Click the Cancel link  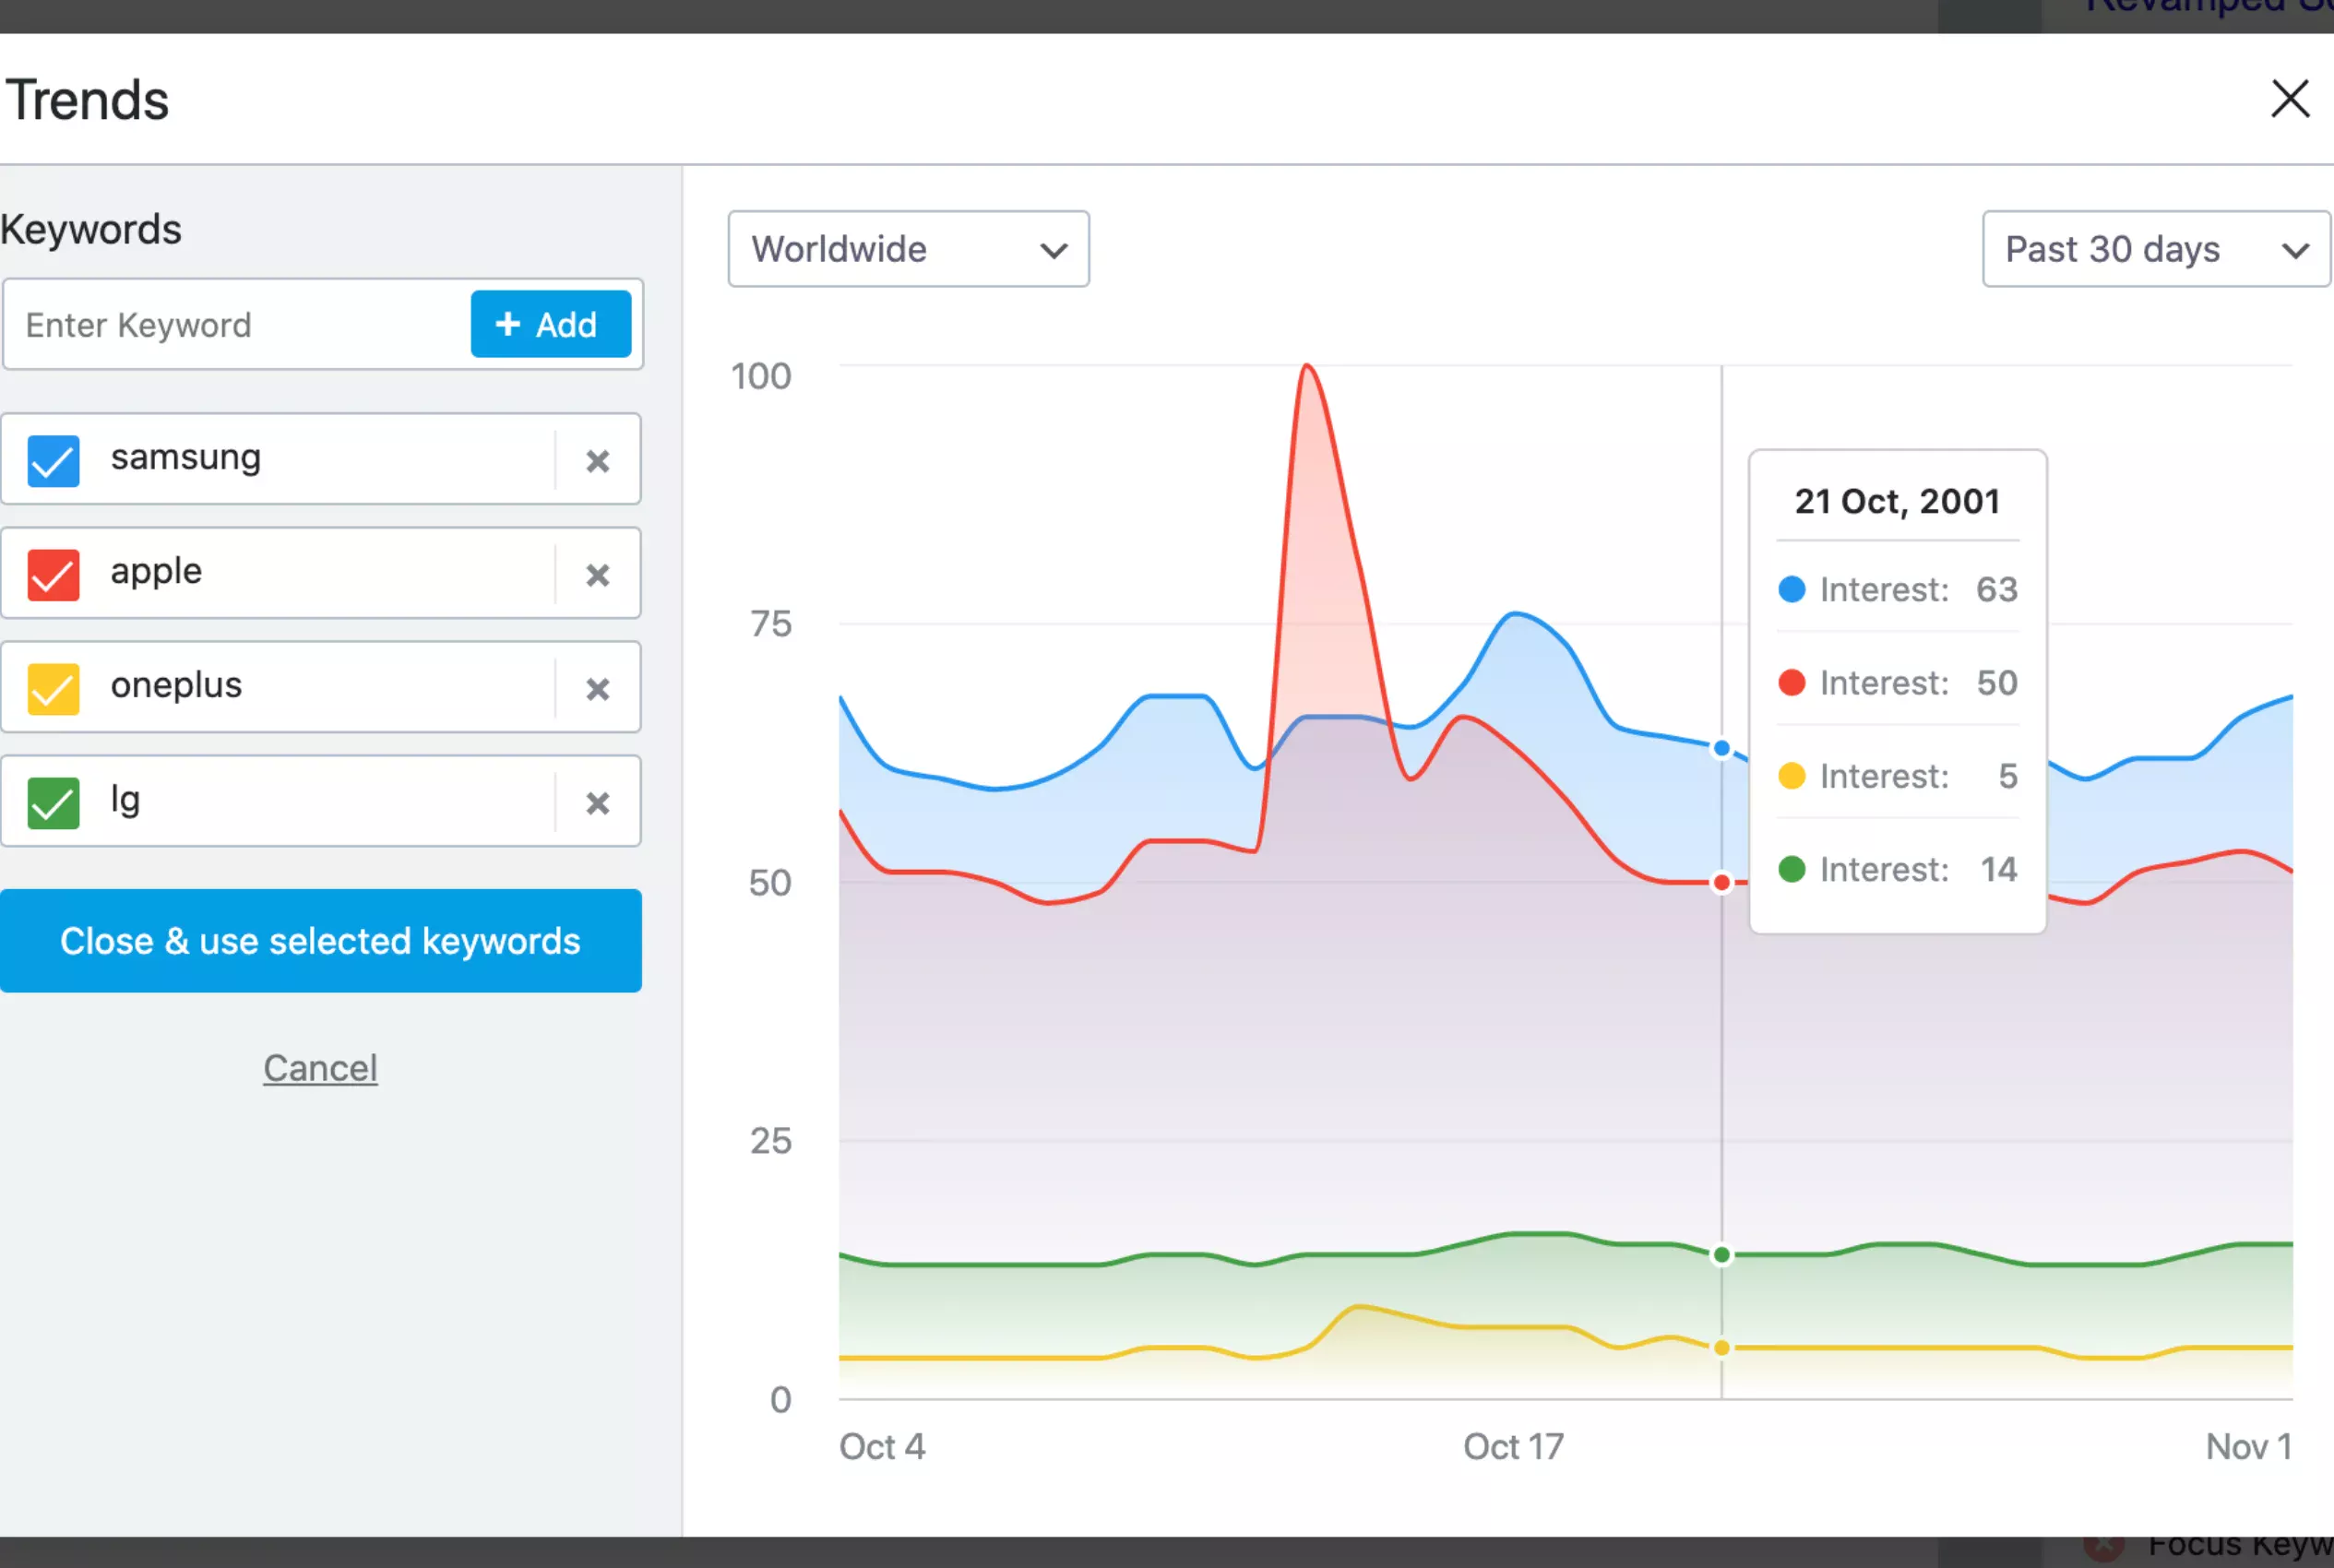(320, 1068)
